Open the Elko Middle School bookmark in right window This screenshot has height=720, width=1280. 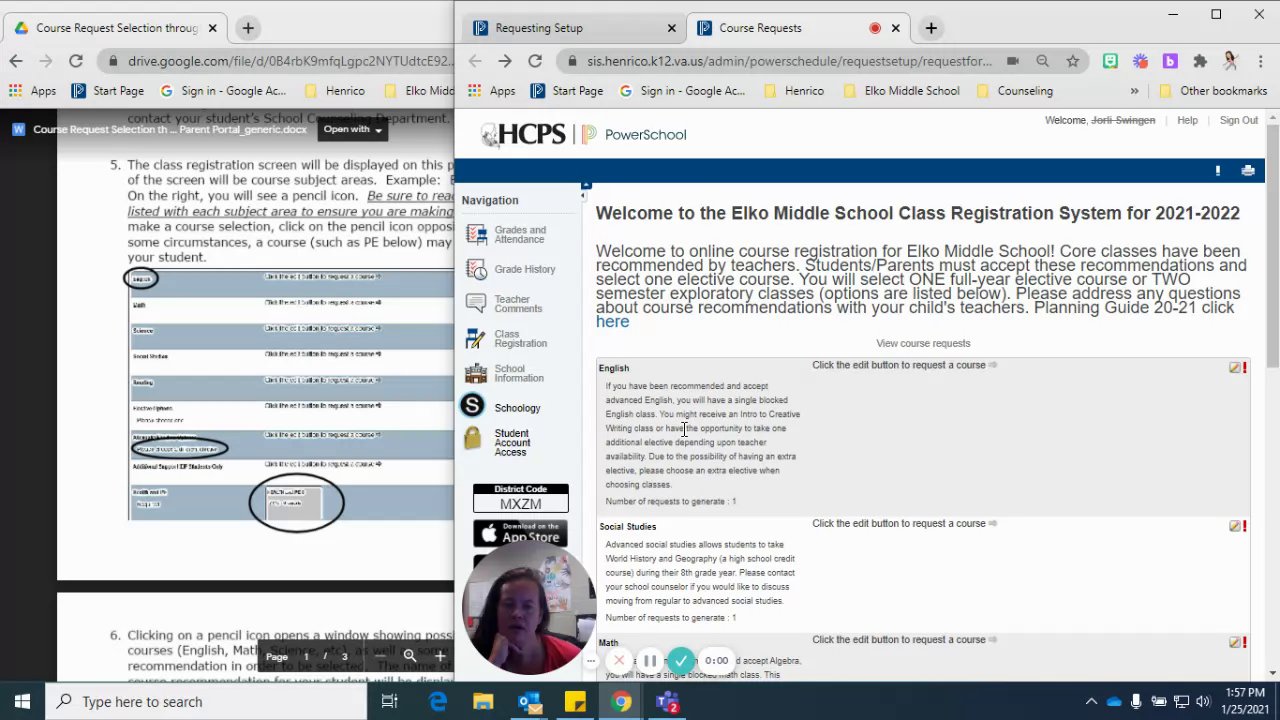[x=901, y=91]
